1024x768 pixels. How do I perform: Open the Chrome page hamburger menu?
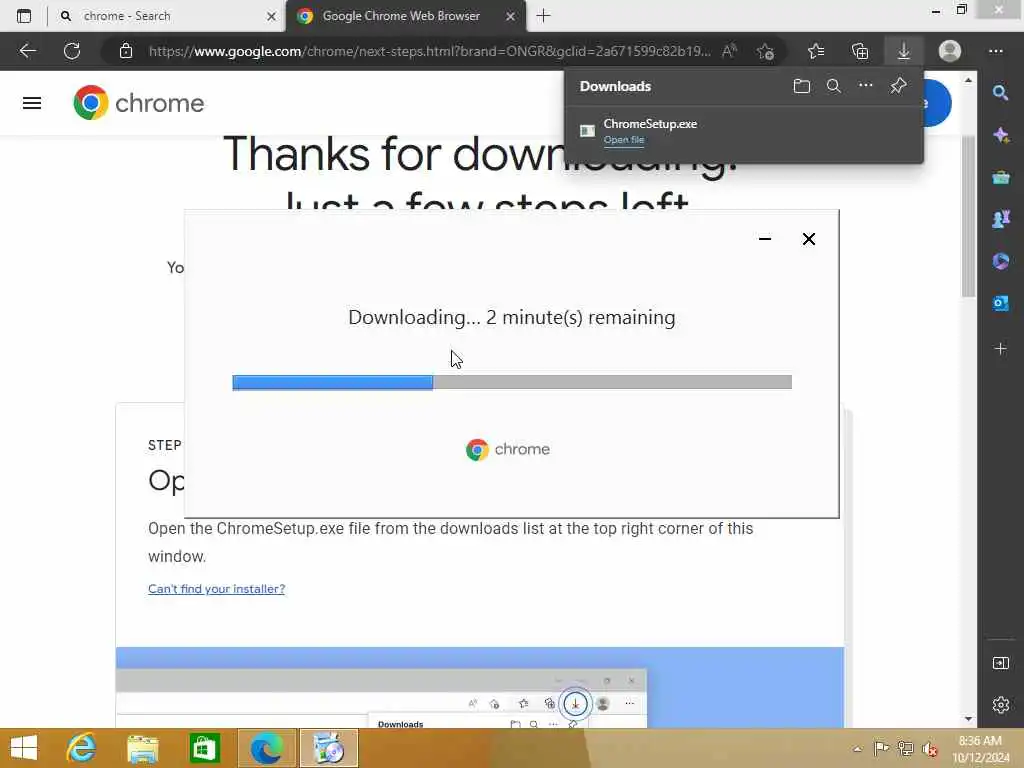tap(32, 103)
